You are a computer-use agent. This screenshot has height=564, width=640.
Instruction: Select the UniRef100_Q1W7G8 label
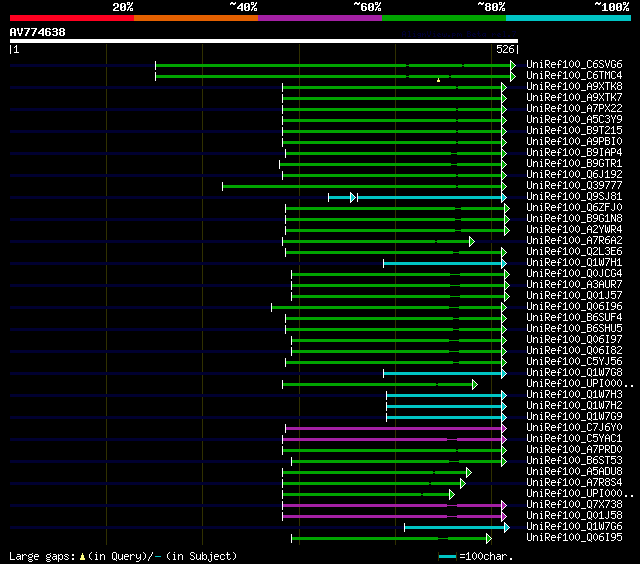(x=574, y=373)
